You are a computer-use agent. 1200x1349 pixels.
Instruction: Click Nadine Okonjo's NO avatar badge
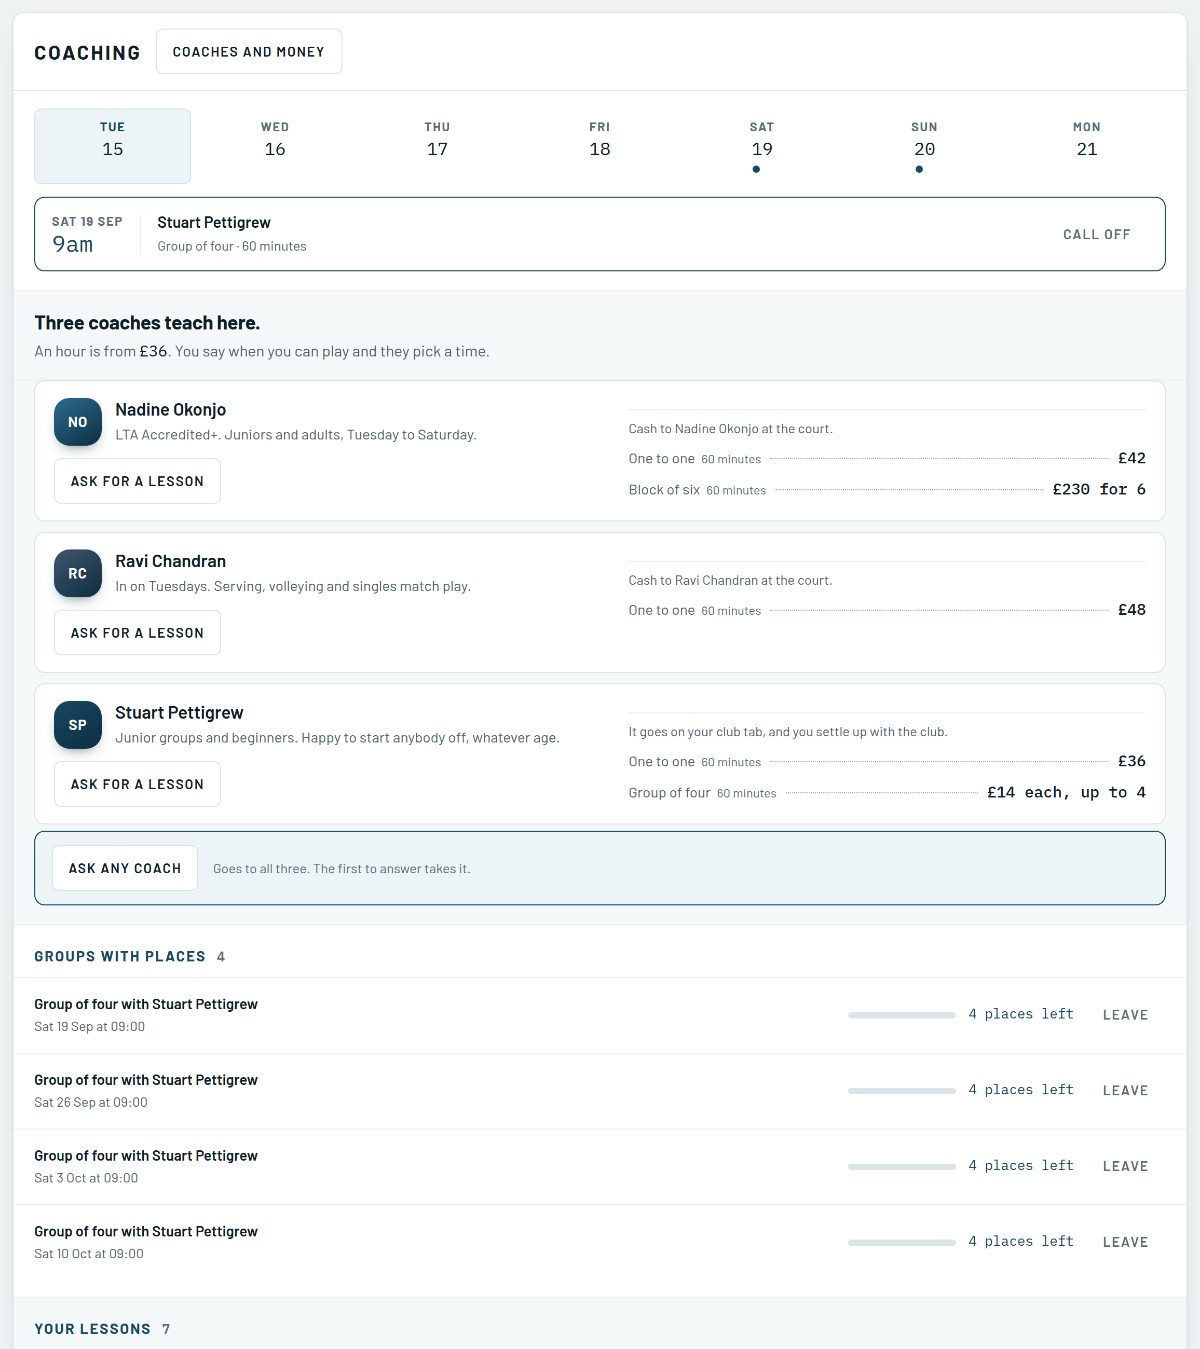[x=78, y=422]
